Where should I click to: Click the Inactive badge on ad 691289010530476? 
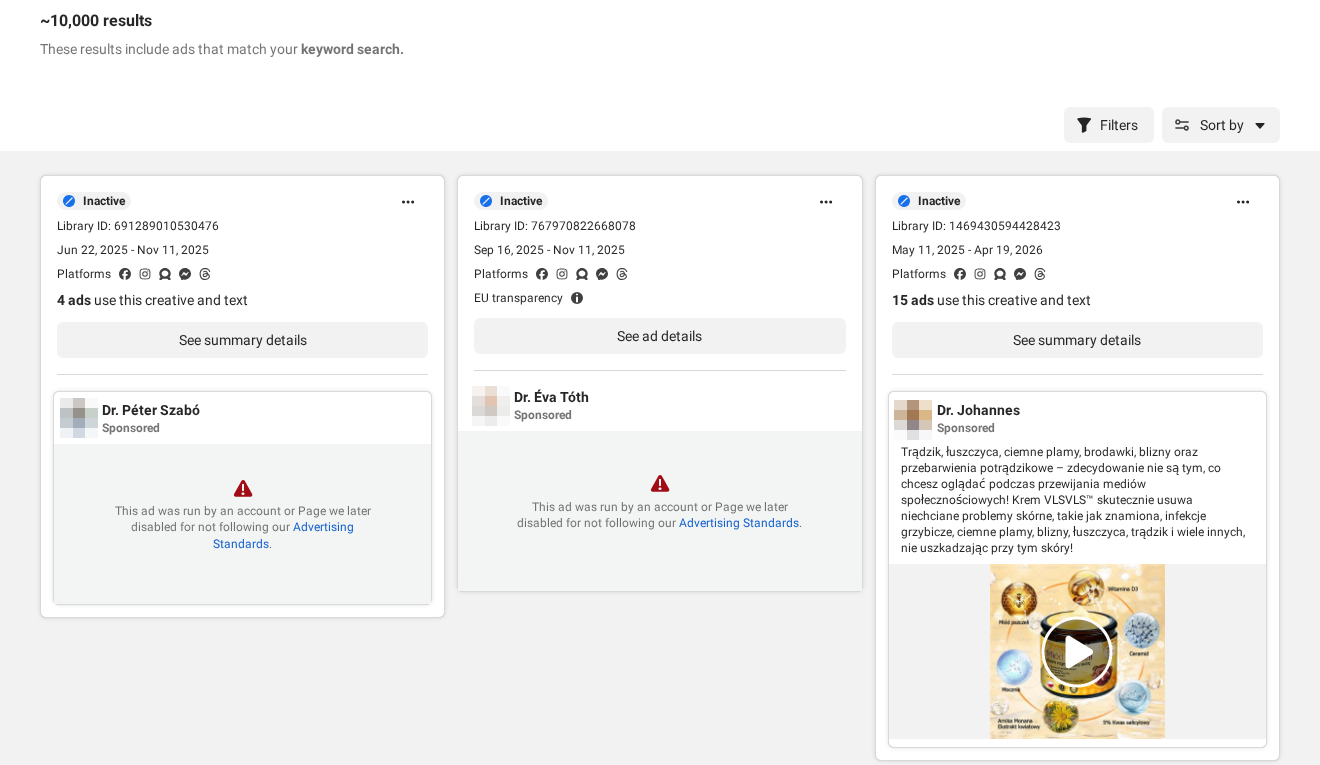pyautogui.click(x=95, y=201)
